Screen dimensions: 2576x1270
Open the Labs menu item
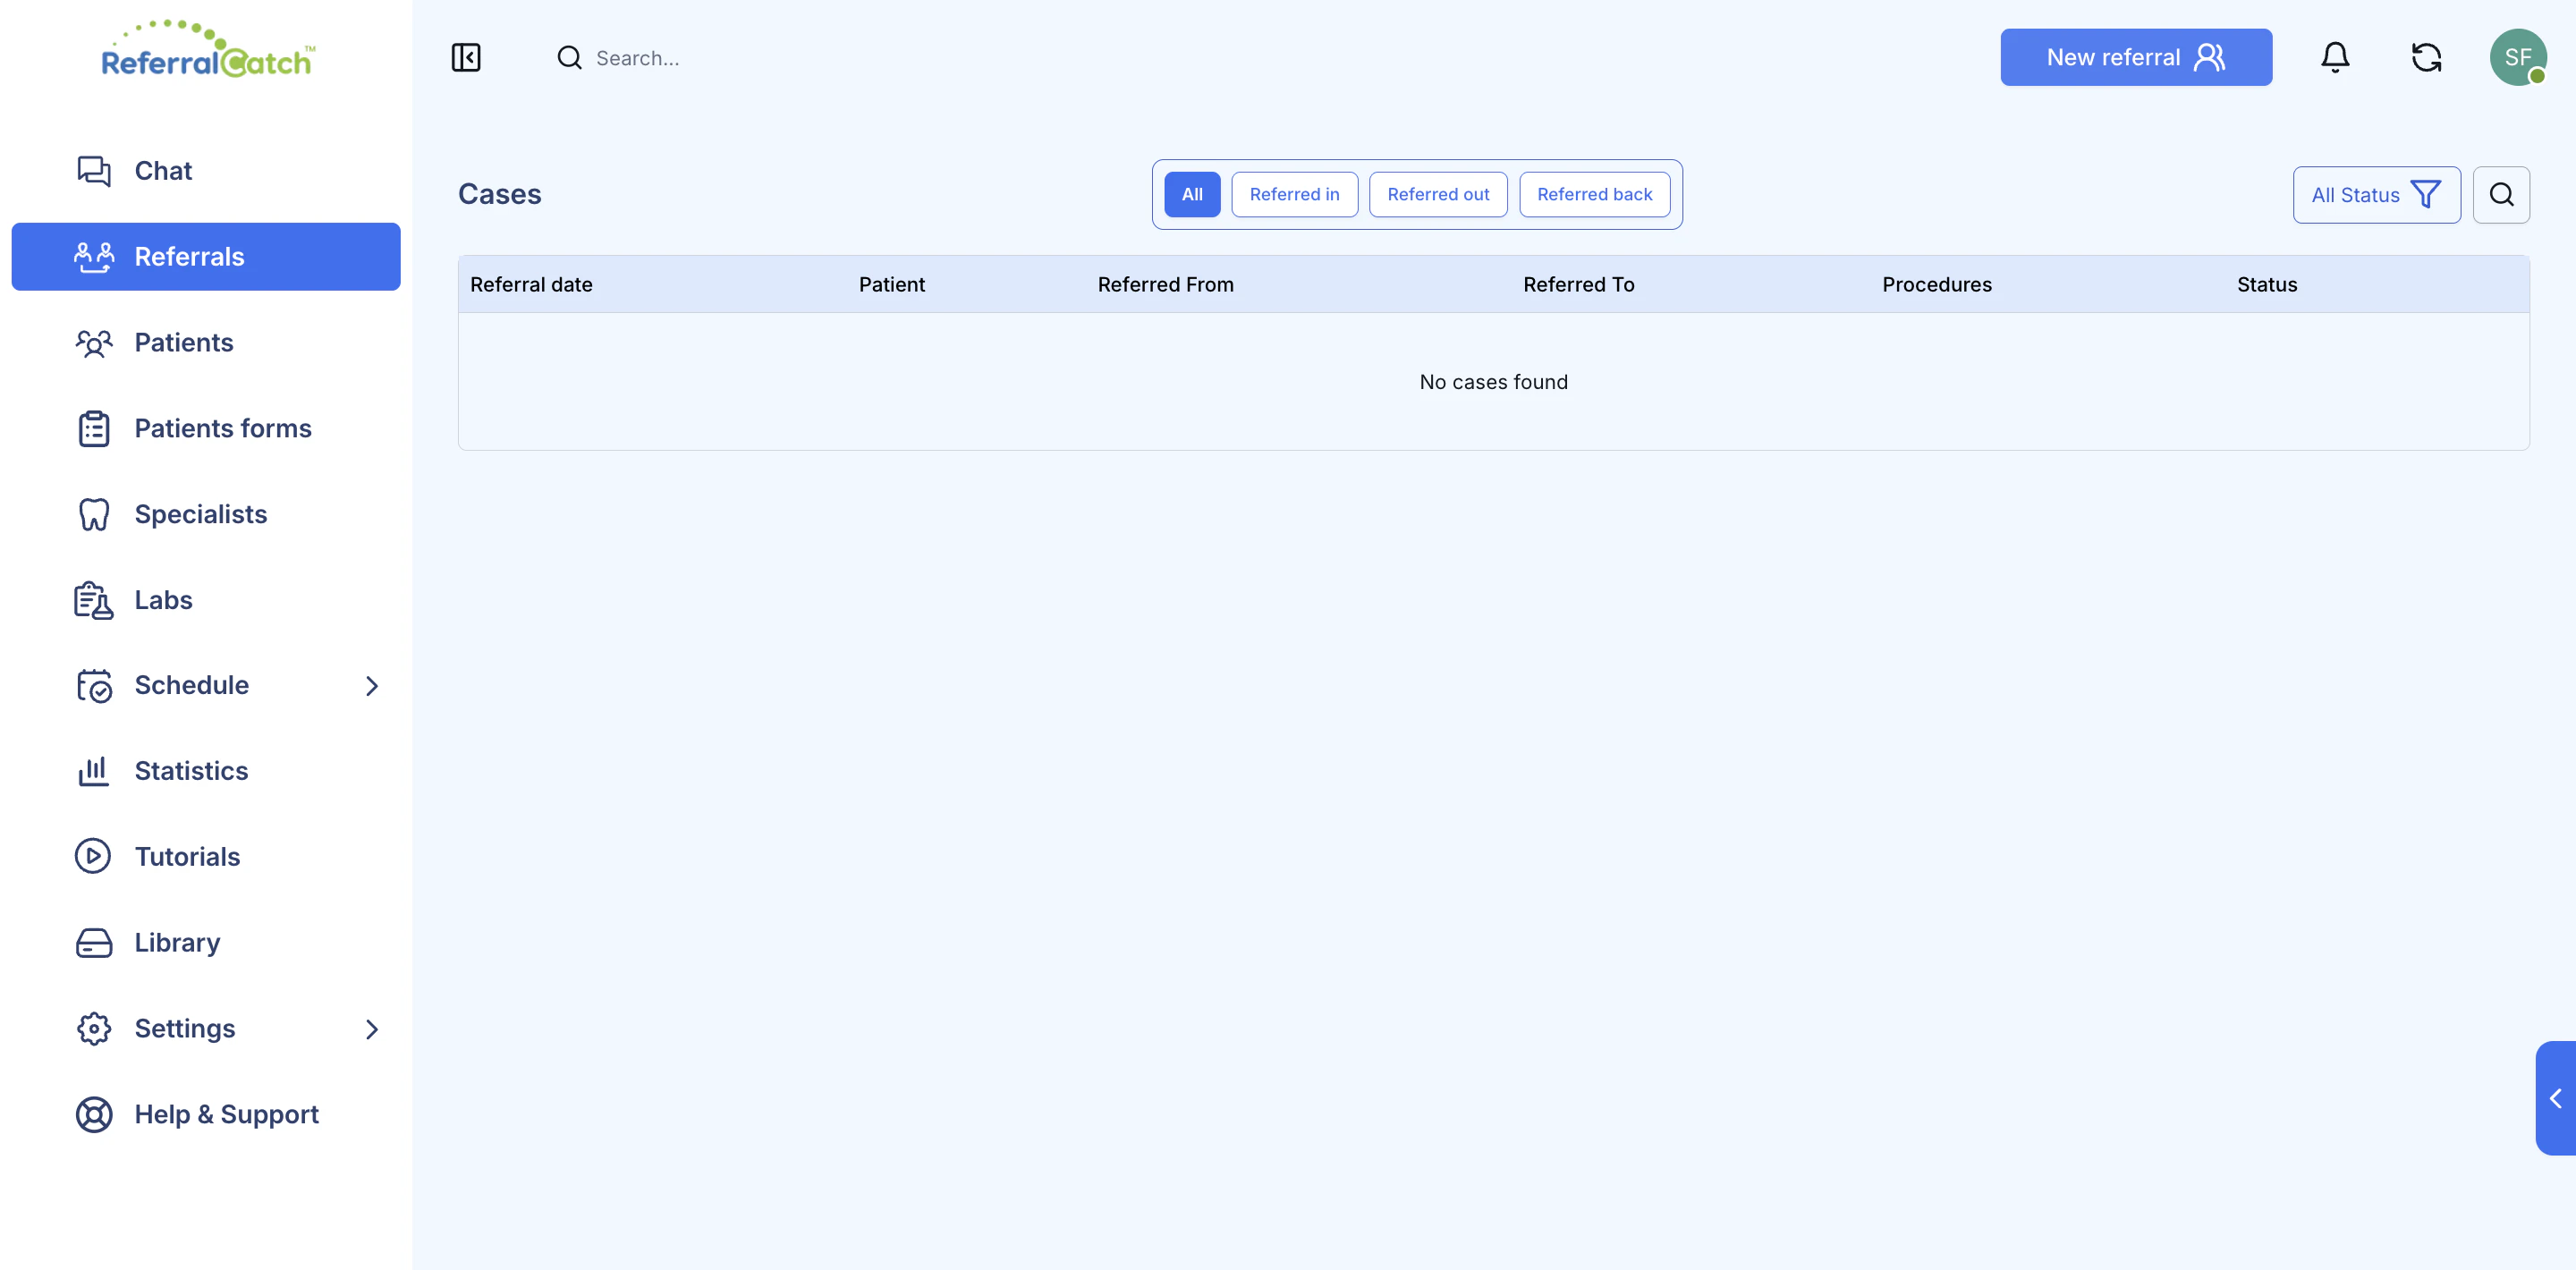205,600
